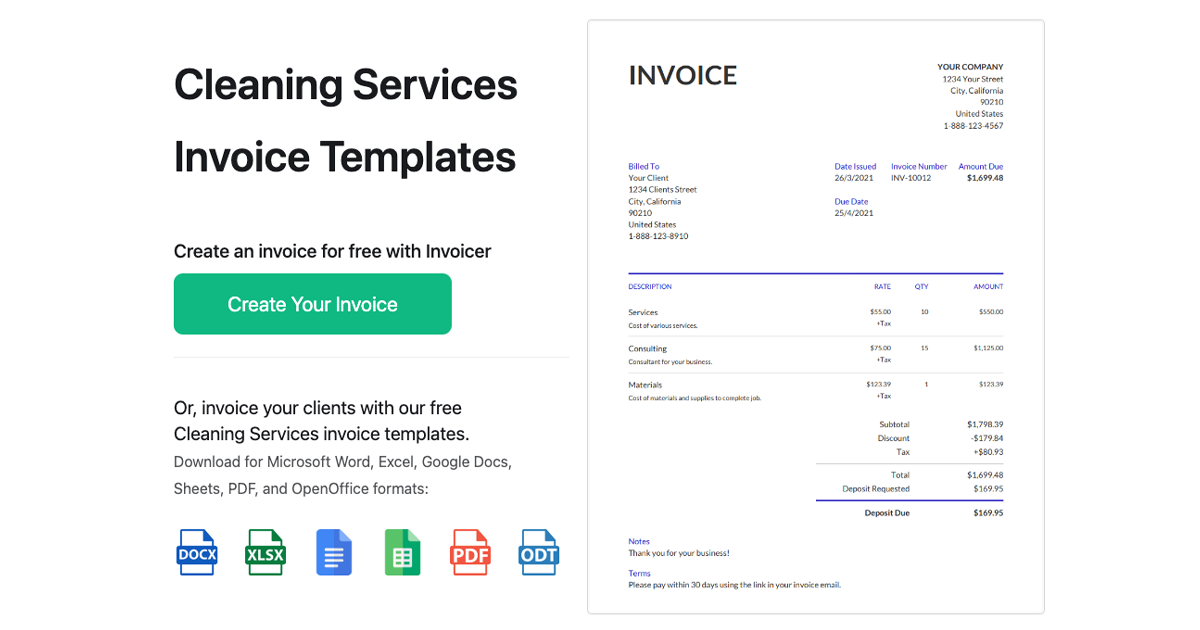Click the Cleaning Services Invoice Templates heading
The width and height of the screenshot is (1200, 630).
(345, 120)
